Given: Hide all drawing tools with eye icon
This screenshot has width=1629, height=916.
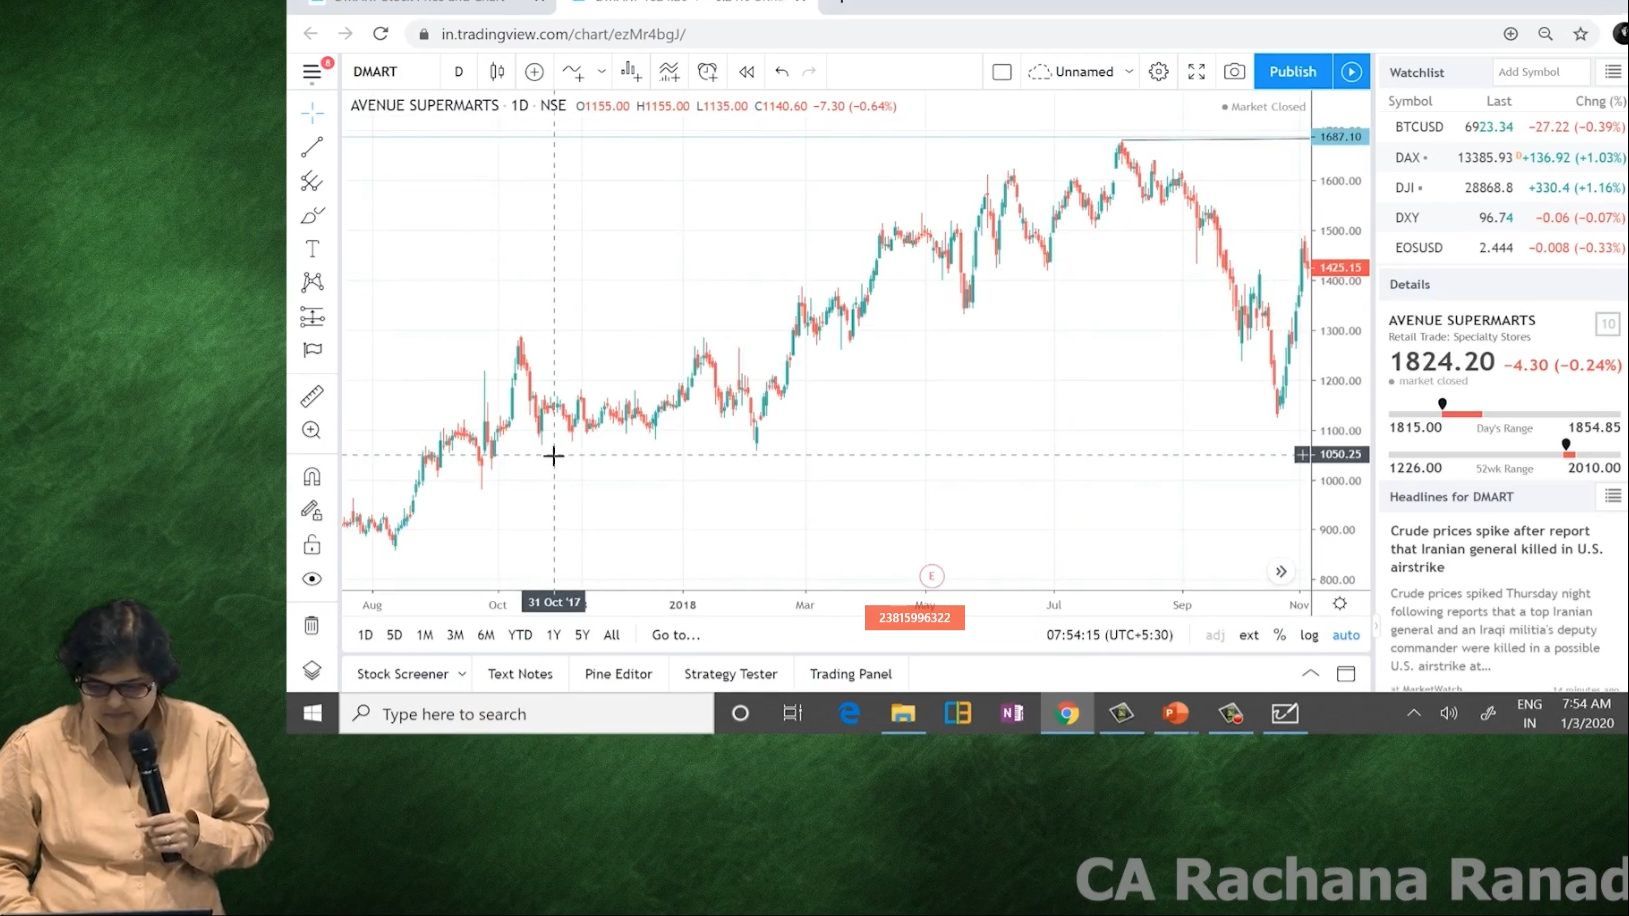Looking at the screenshot, I should click(312, 579).
